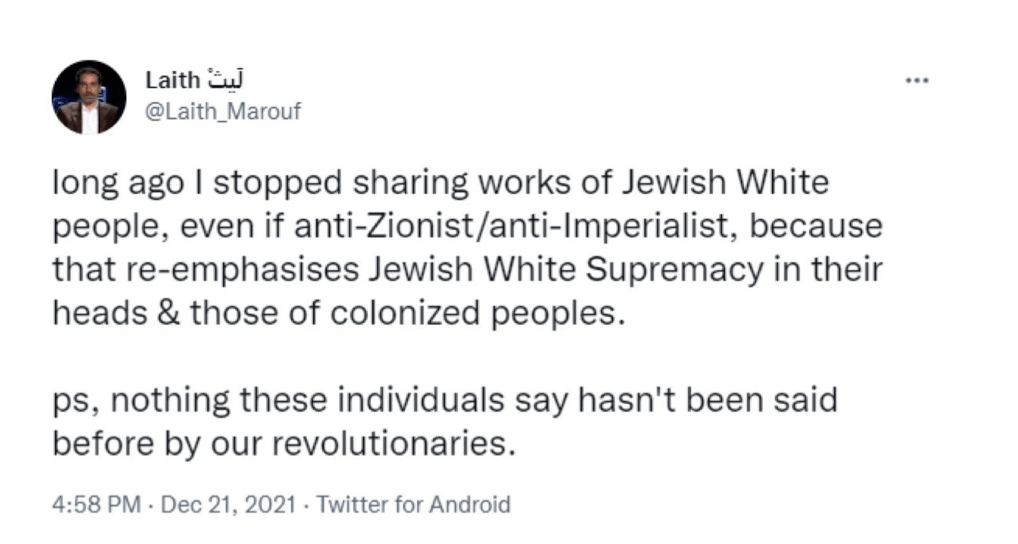Click the line starting "long ago I stopped"
1018x544 pixels.
tap(439, 184)
